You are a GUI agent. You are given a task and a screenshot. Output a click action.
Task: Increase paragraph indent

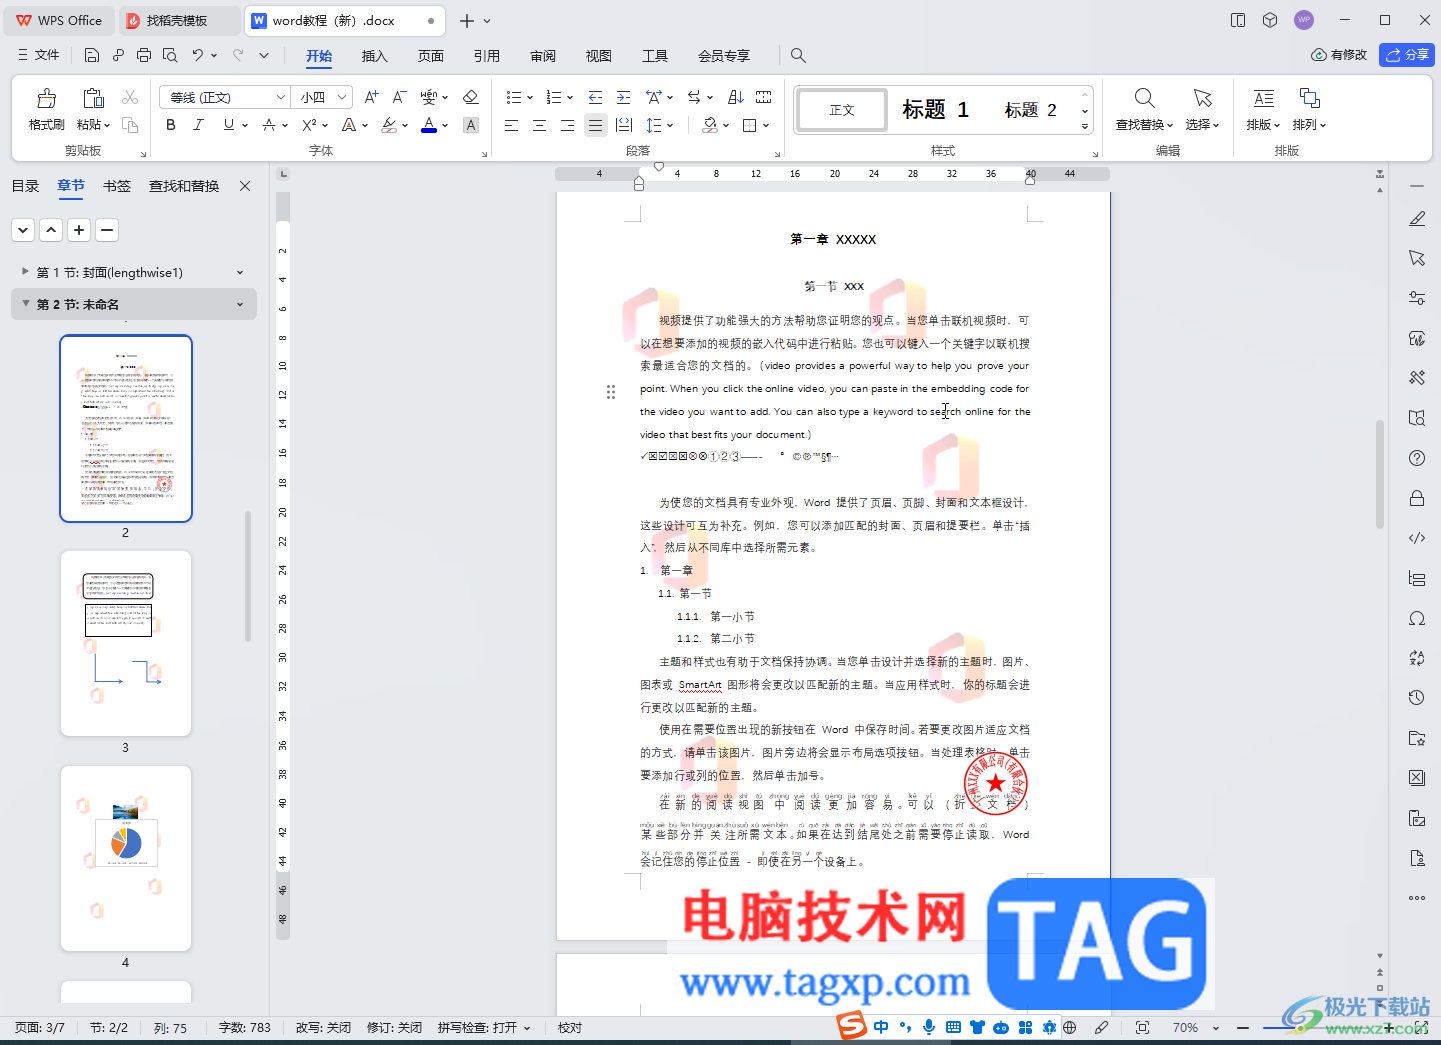coord(623,97)
